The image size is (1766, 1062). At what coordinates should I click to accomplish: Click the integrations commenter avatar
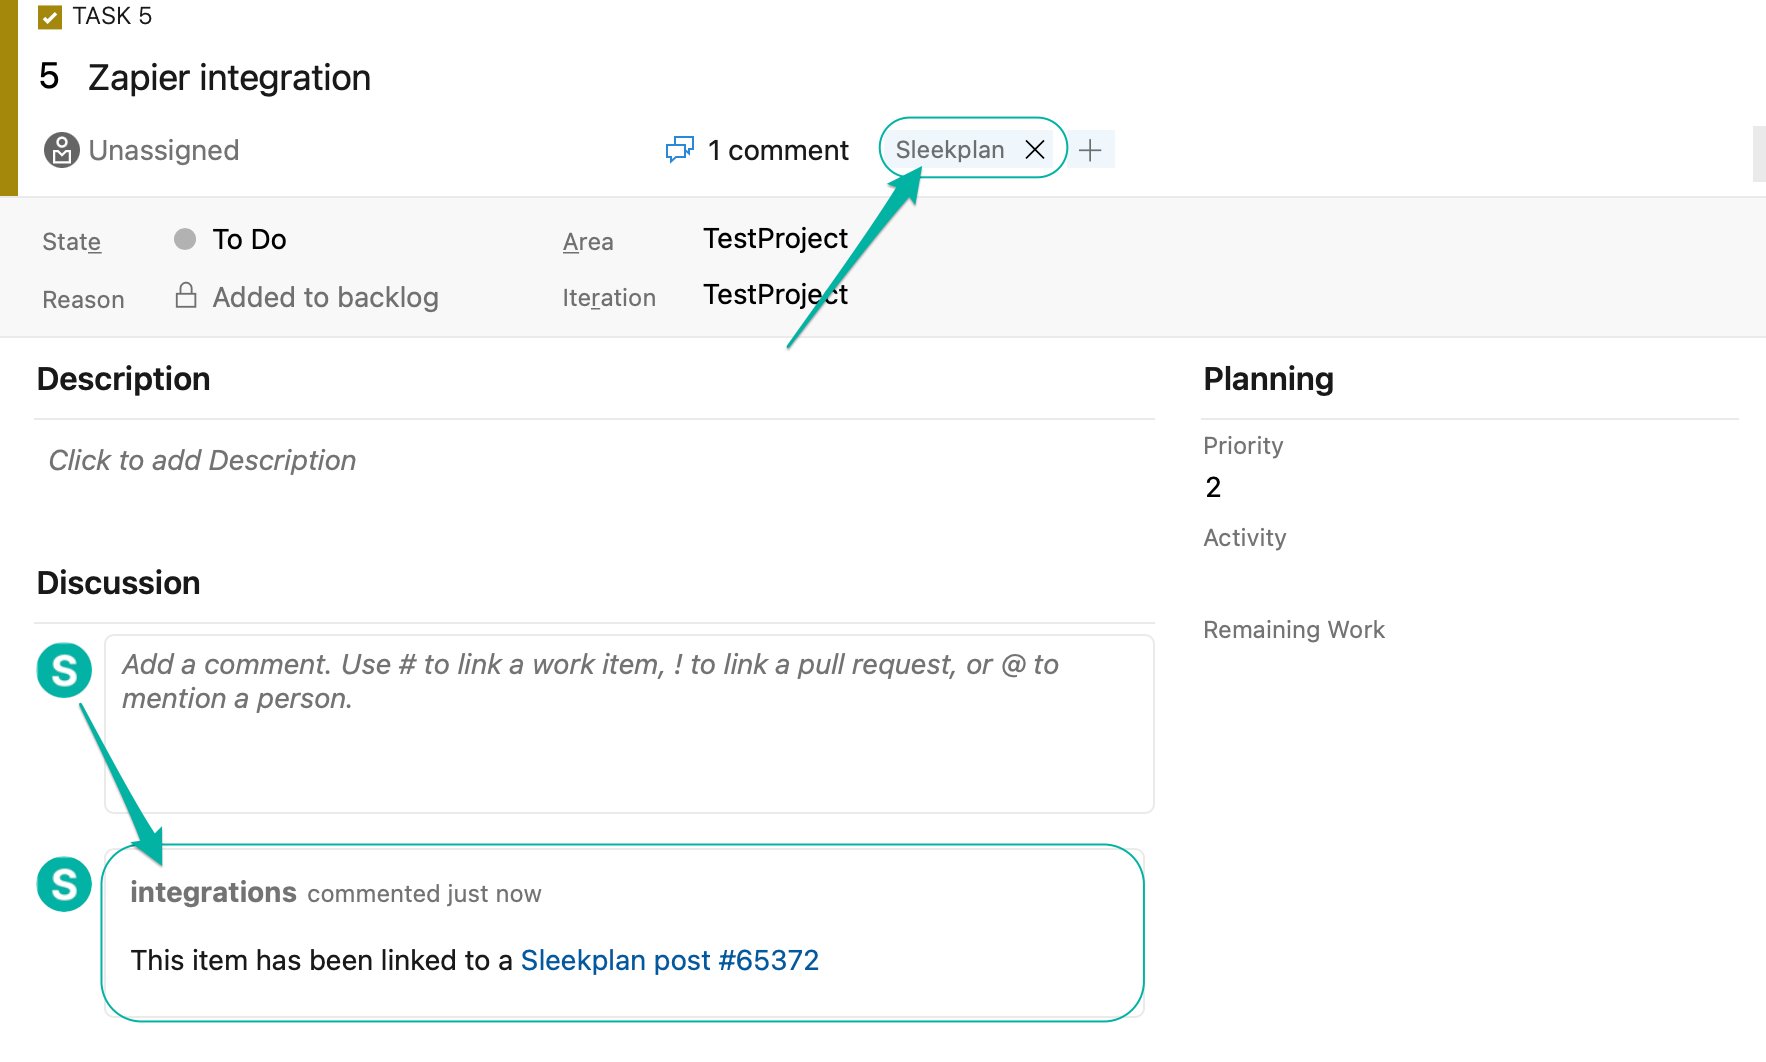tap(64, 884)
